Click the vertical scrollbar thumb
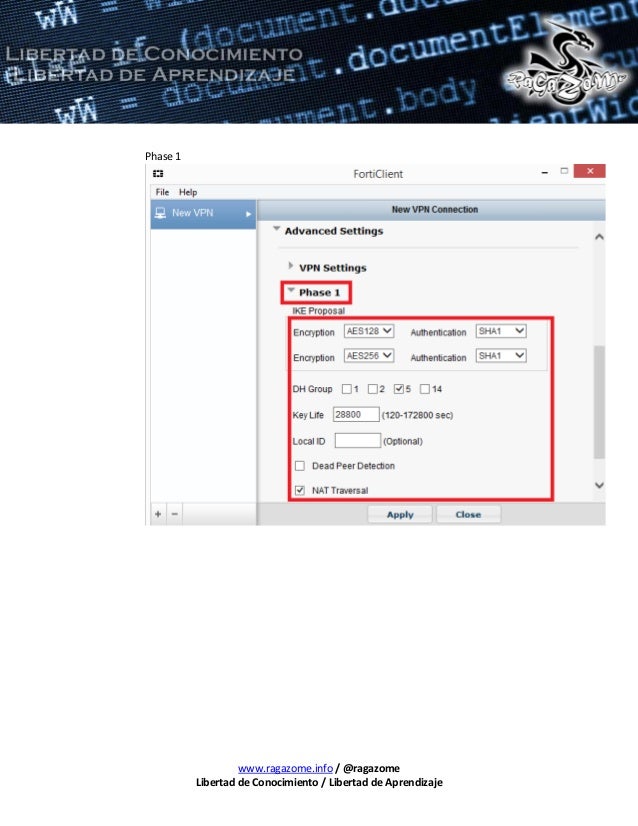 pyautogui.click(x=599, y=402)
